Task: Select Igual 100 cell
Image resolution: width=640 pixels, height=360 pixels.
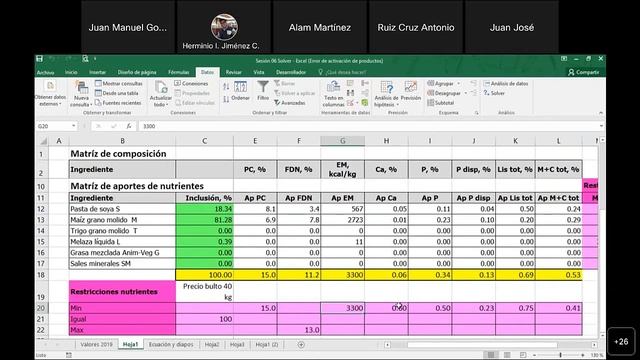Action: click(204, 319)
